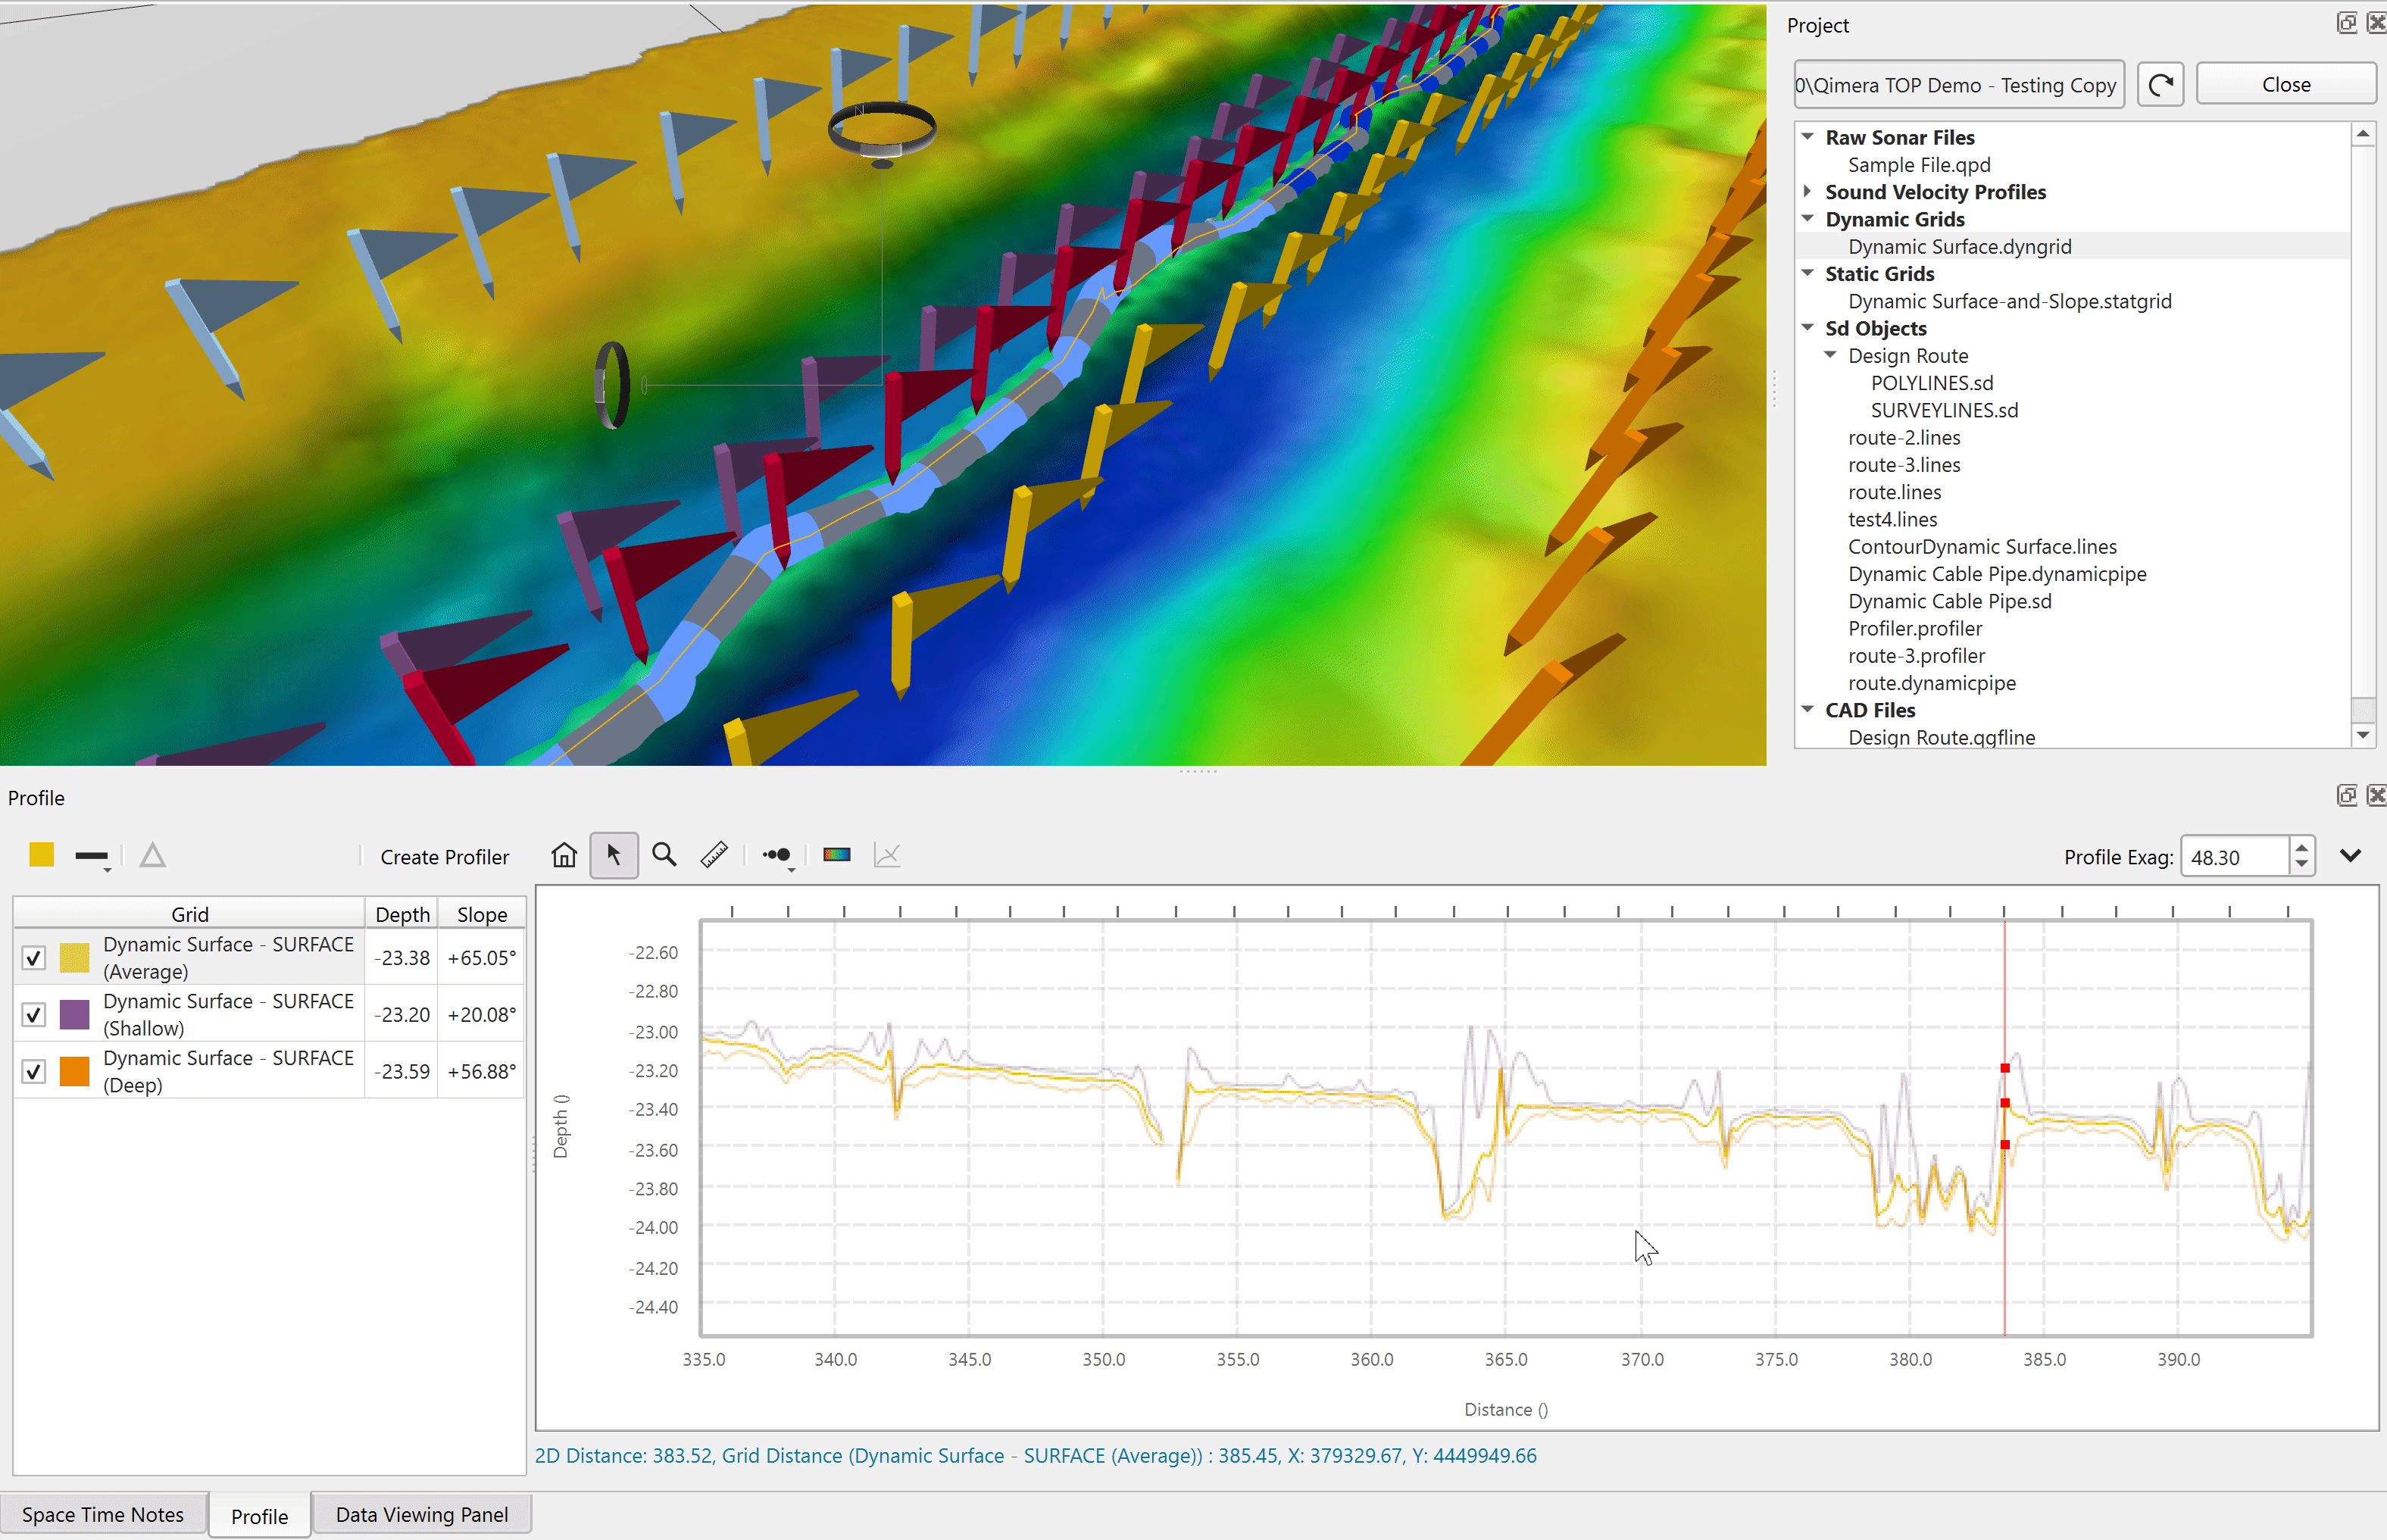Uncheck Dynamic Surface SURFACE (Average) checkbox
Screen dimensions: 2387x1540
(34, 958)
